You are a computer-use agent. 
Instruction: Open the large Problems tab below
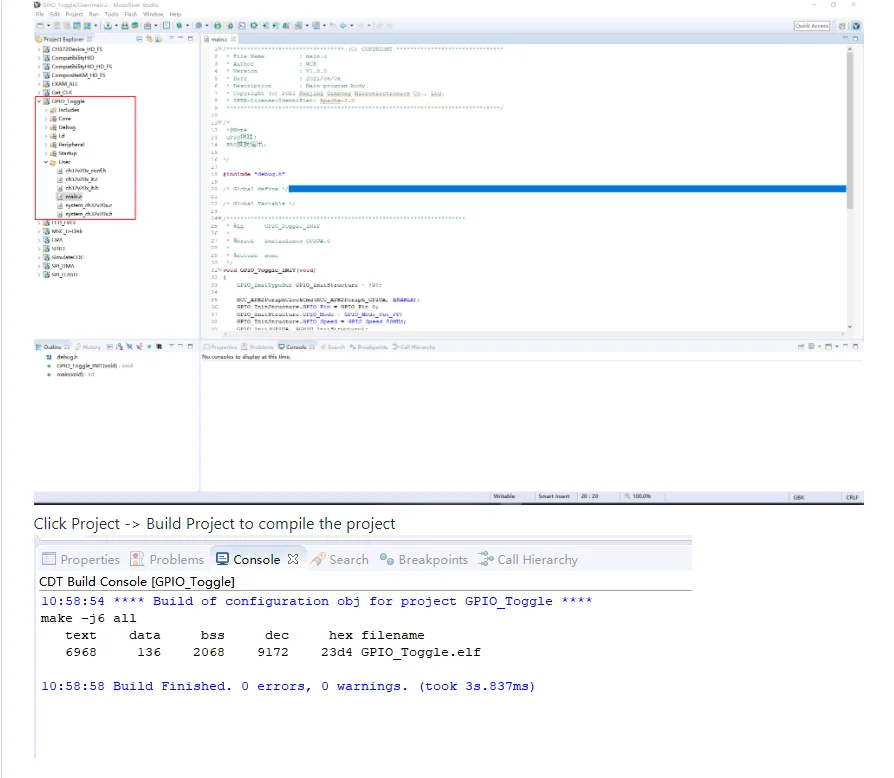pos(167,560)
